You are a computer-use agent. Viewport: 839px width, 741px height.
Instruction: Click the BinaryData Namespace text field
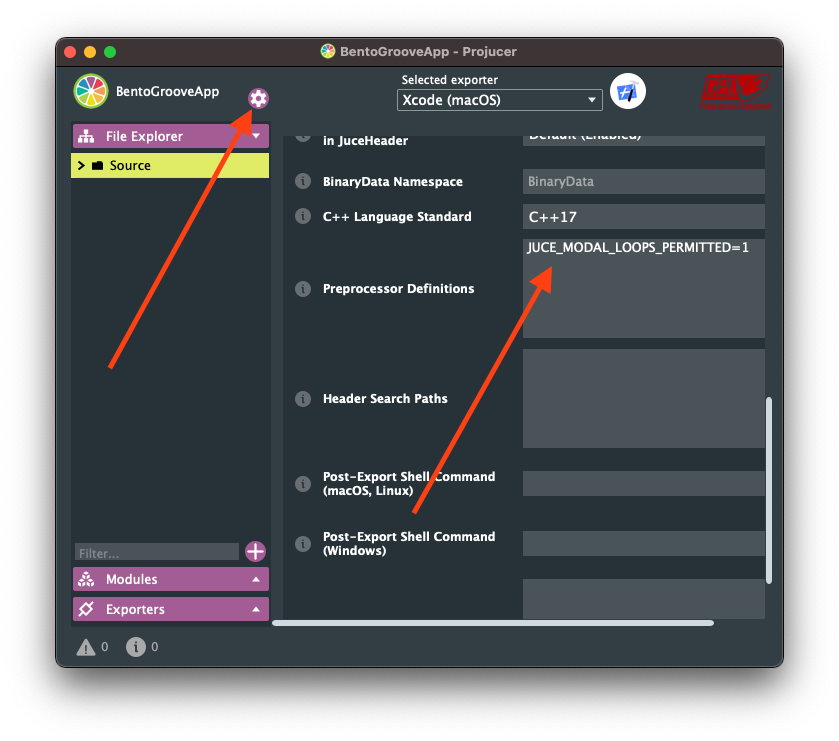[x=644, y=181]
